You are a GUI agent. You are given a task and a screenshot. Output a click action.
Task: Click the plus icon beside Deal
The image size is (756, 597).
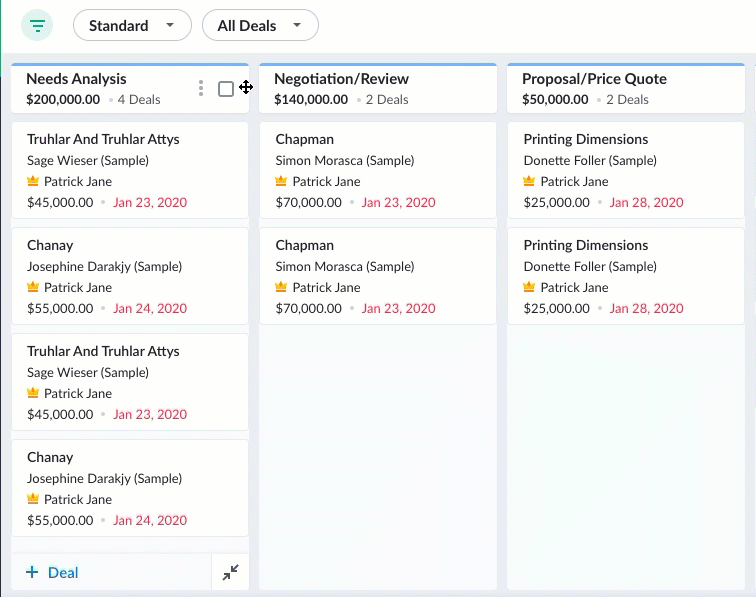click(32, 572)
